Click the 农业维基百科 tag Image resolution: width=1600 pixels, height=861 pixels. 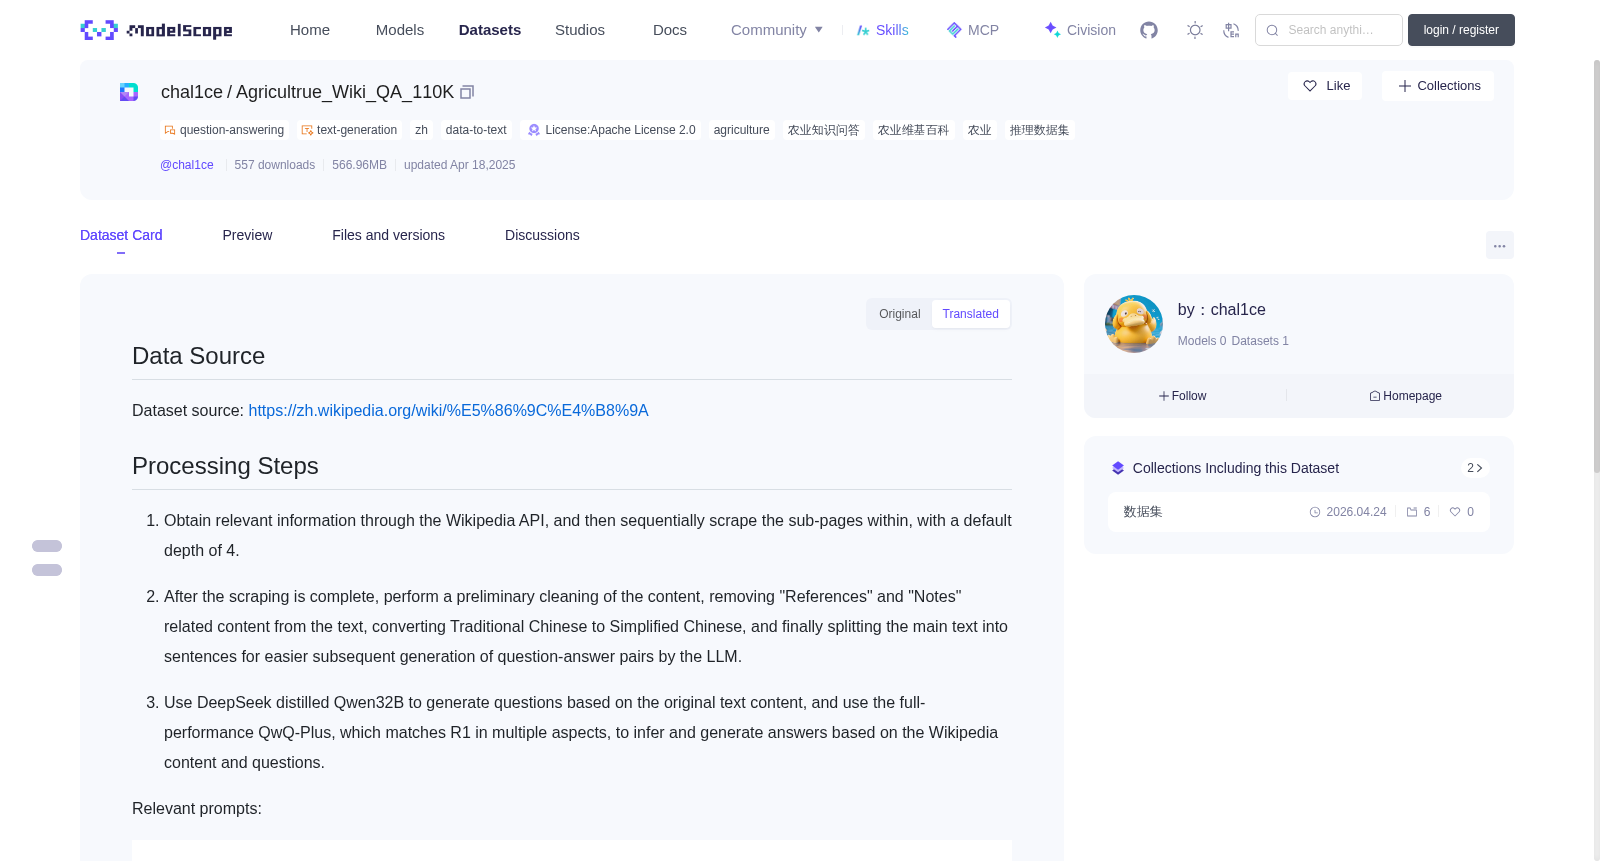pyautogui.click(x=913, y=130)
